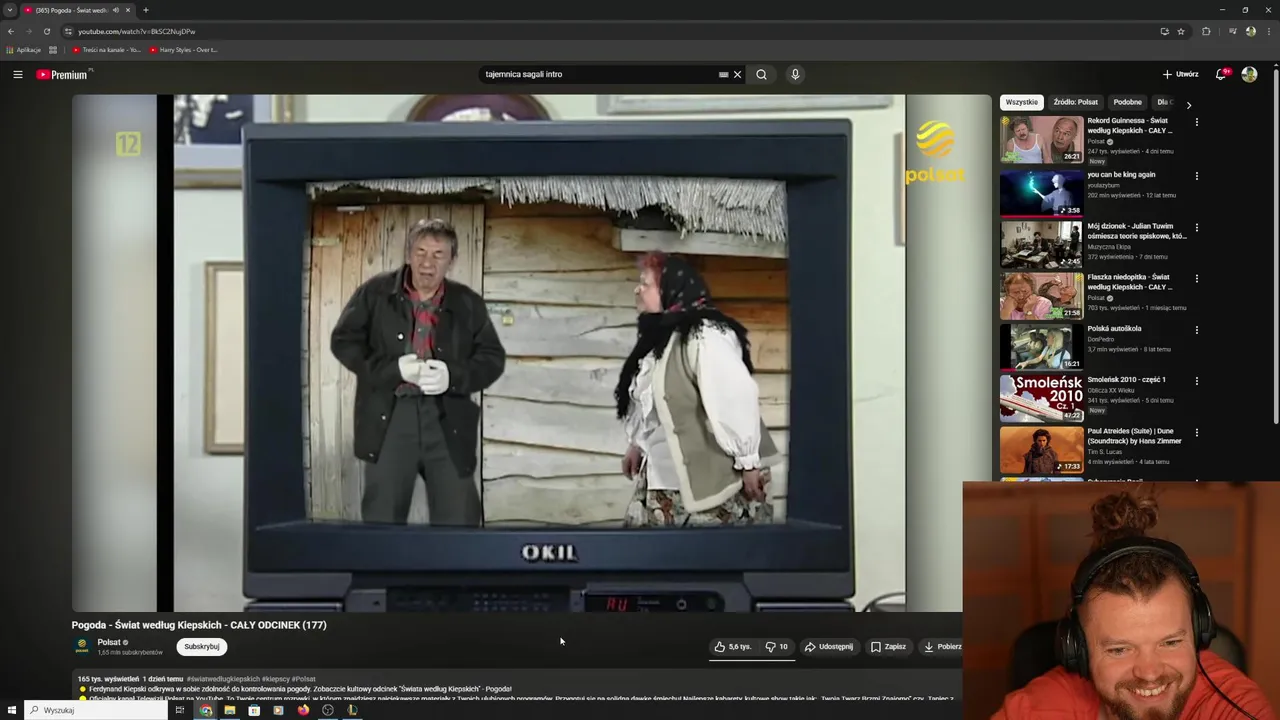
Task: Open Windows Start button
Action: point(12,710)
